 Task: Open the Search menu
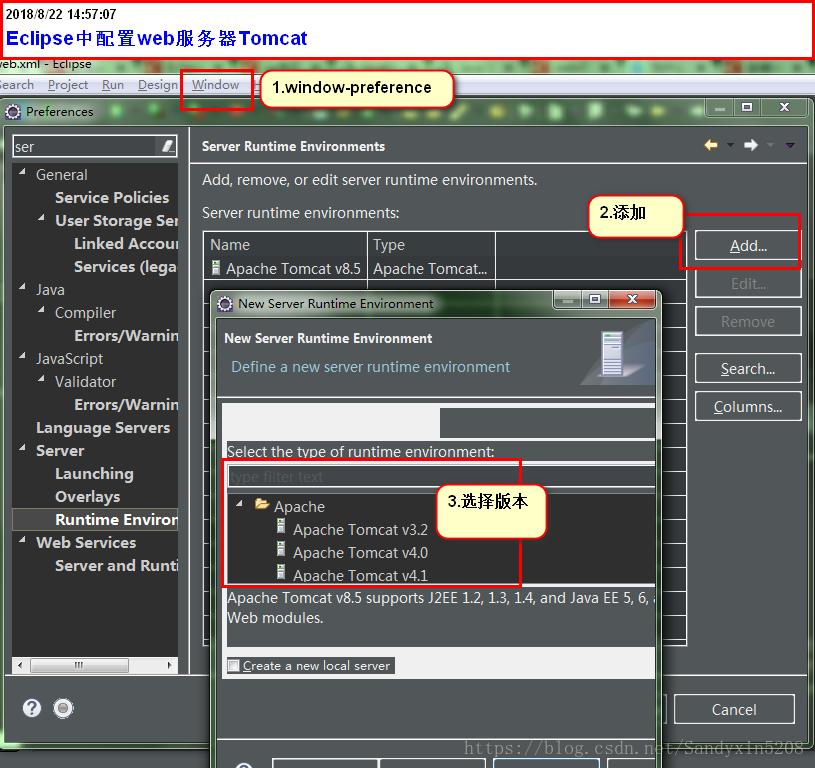click(x=17, y=85)
